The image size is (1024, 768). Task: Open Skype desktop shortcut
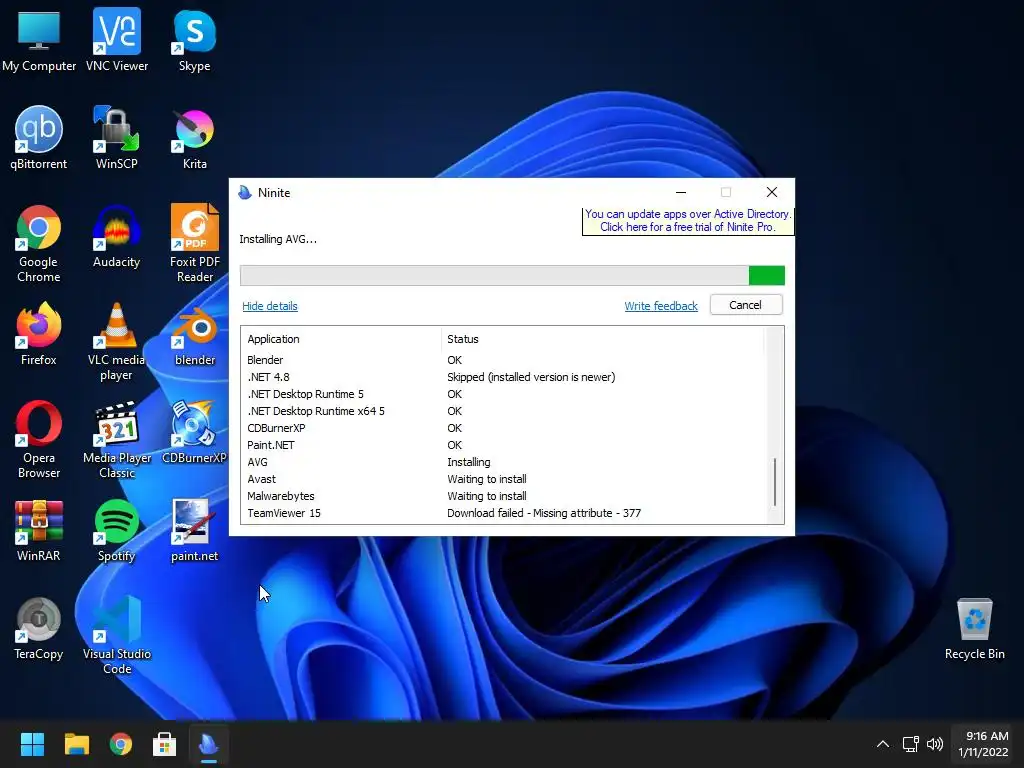coord(195,39)
